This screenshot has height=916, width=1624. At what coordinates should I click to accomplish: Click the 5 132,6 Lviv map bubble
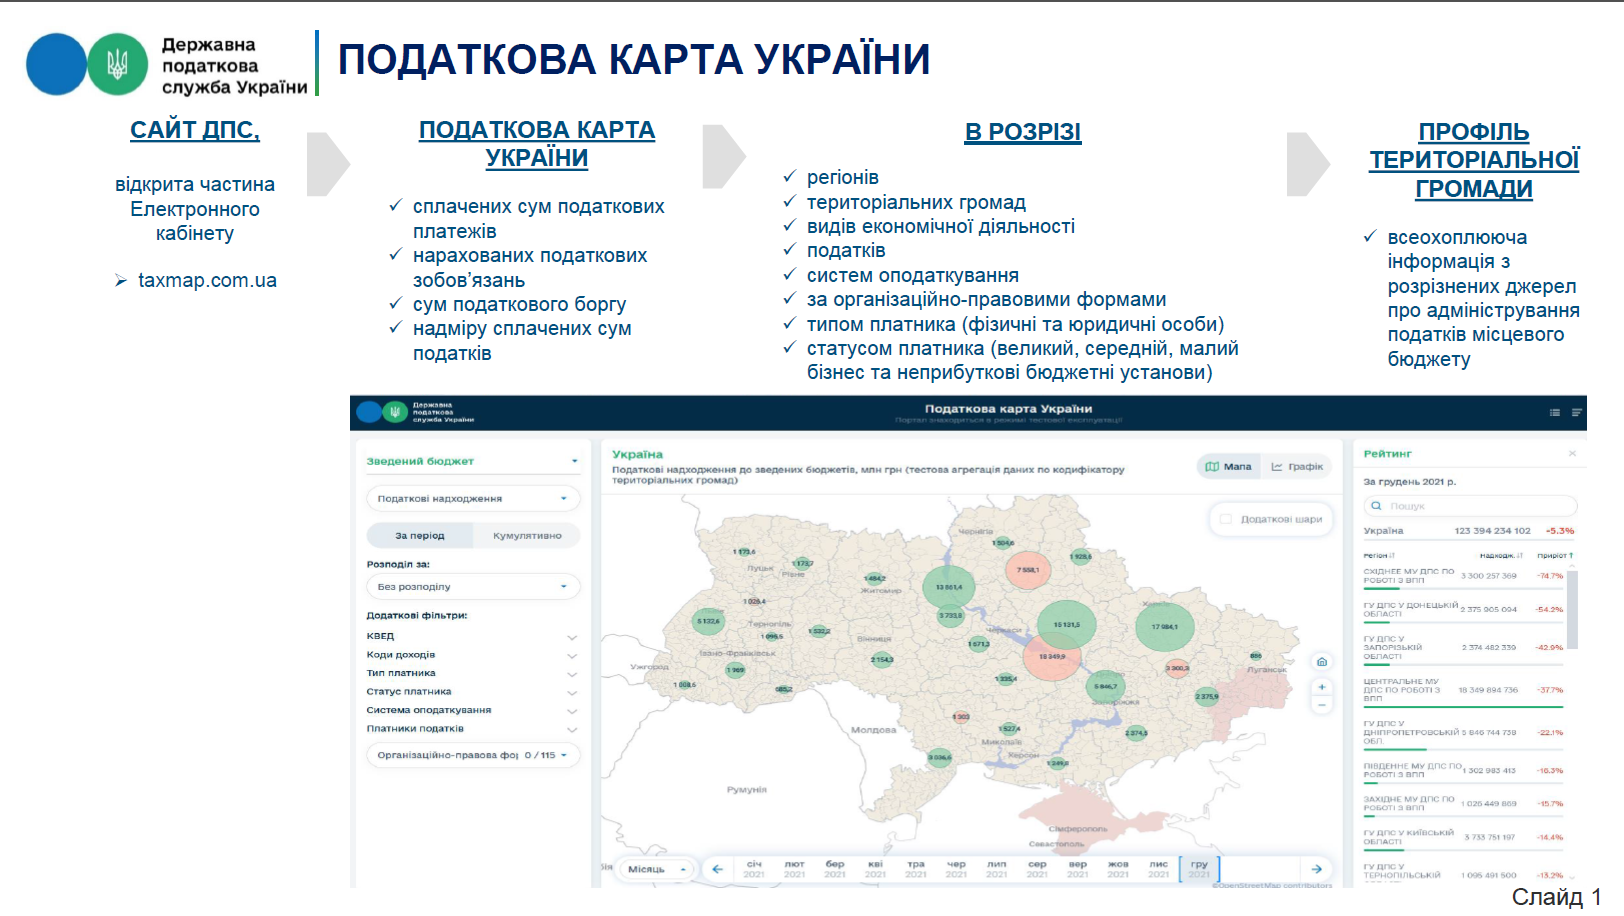point(708,621)
